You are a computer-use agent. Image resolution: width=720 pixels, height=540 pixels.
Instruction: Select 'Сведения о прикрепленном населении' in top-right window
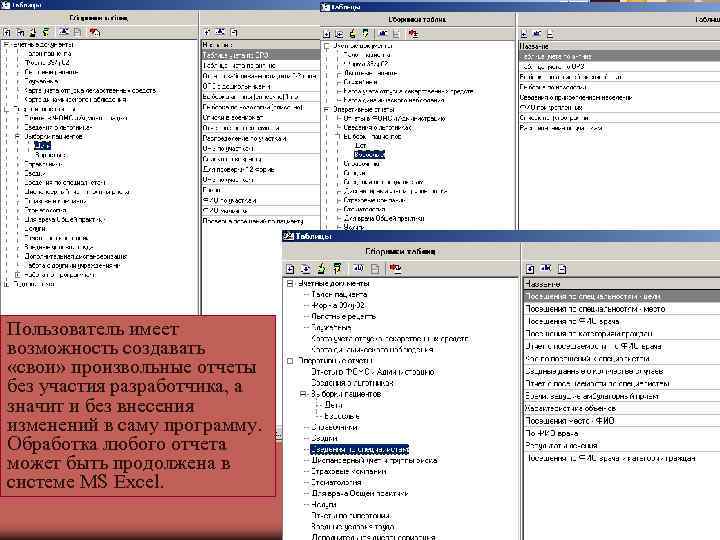[x=619, y=97]
